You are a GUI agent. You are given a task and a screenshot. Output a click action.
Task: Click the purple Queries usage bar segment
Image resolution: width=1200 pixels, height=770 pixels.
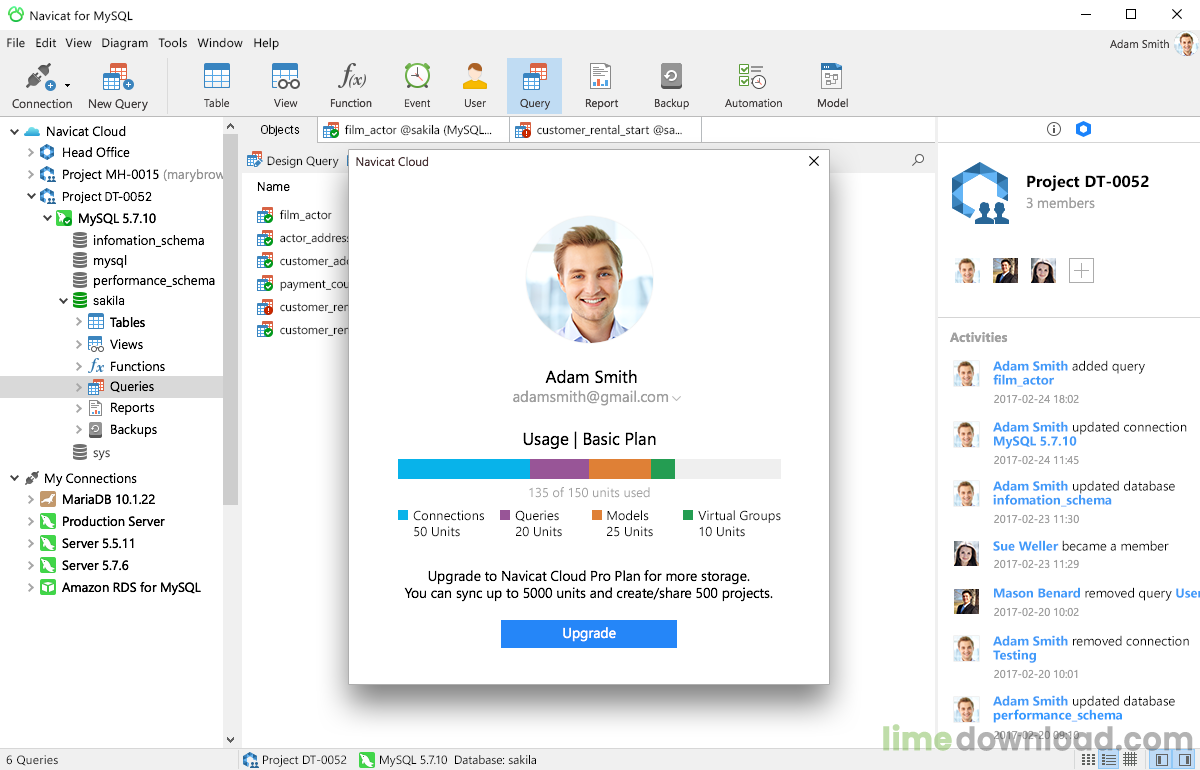[559, 469]
